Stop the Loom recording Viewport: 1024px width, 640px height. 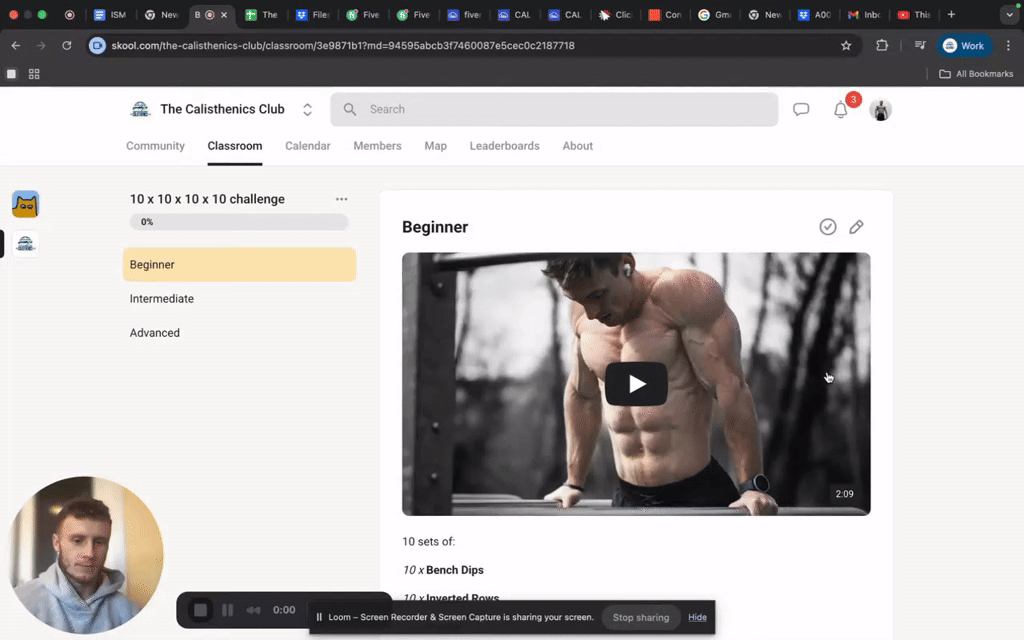click(200, 610)
